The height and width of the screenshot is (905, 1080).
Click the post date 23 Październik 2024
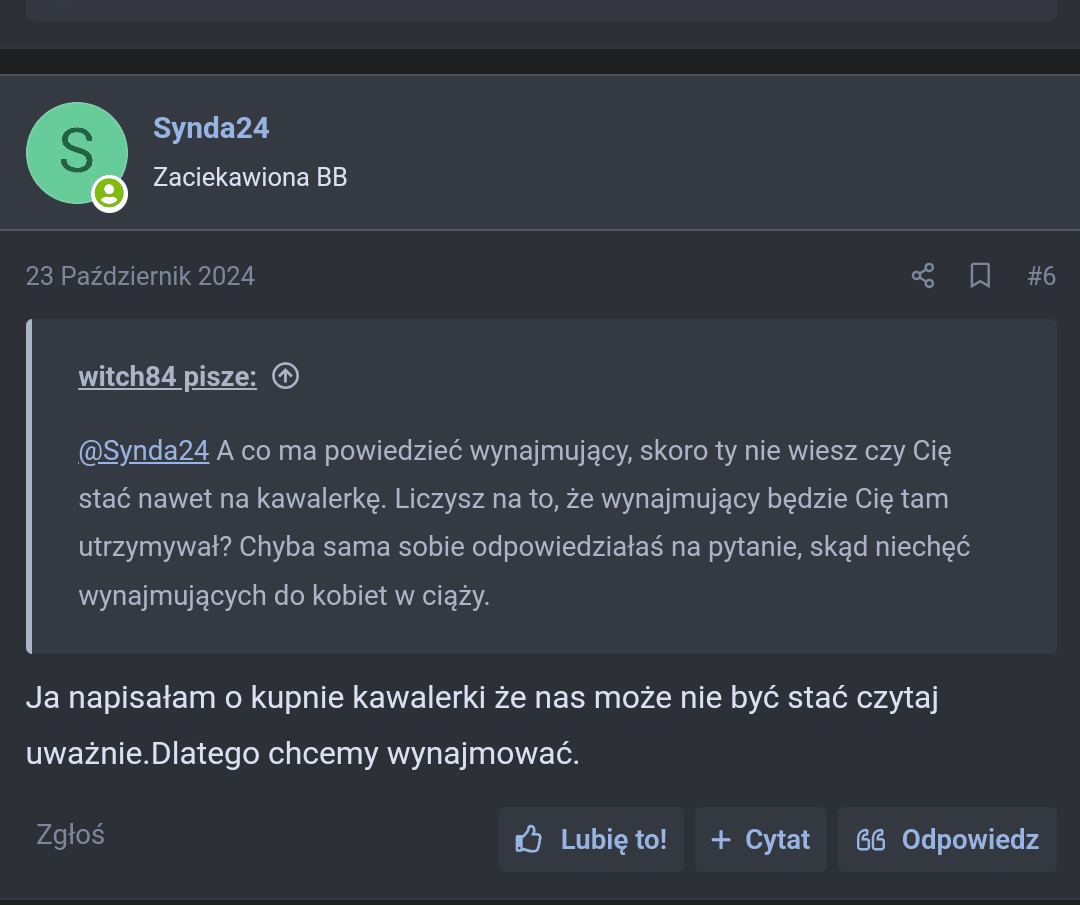pyautogui.click(x=140, y=276)
